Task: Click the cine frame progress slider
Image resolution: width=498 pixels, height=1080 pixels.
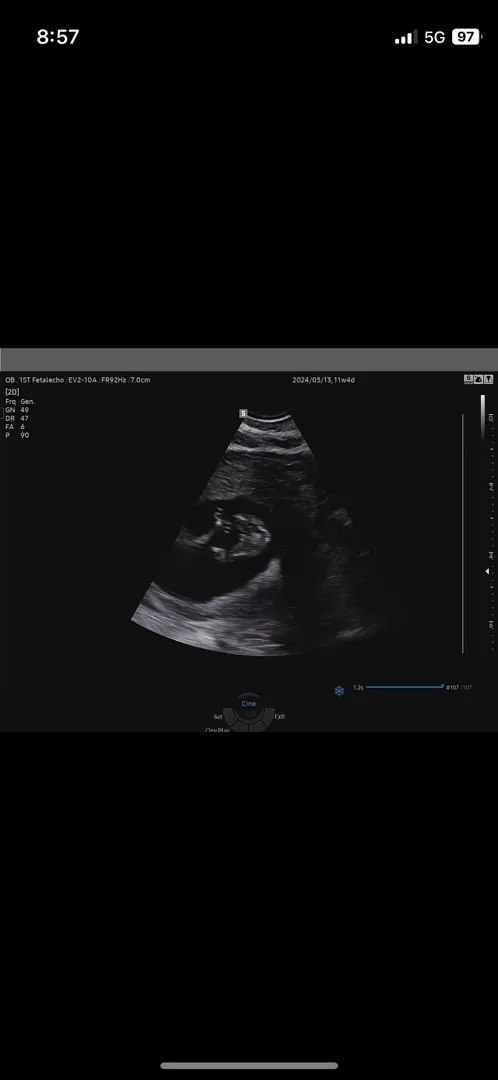Action: coord(404,687)
